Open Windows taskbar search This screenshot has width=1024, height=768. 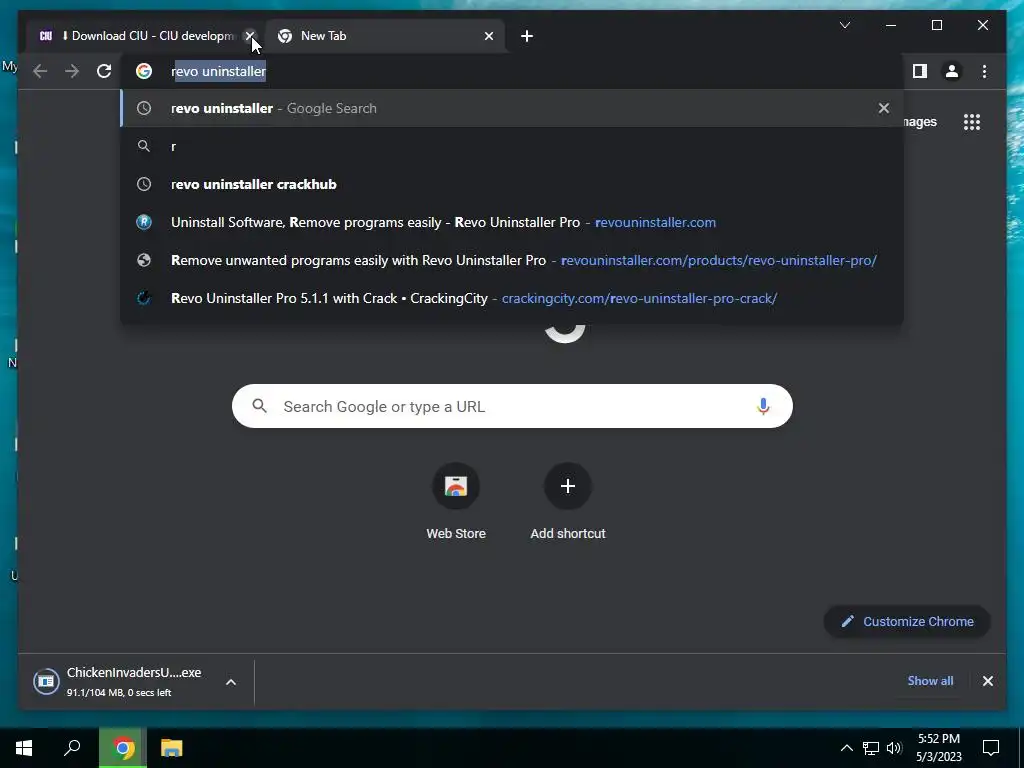pyautogui.click(x=72, y=748)
